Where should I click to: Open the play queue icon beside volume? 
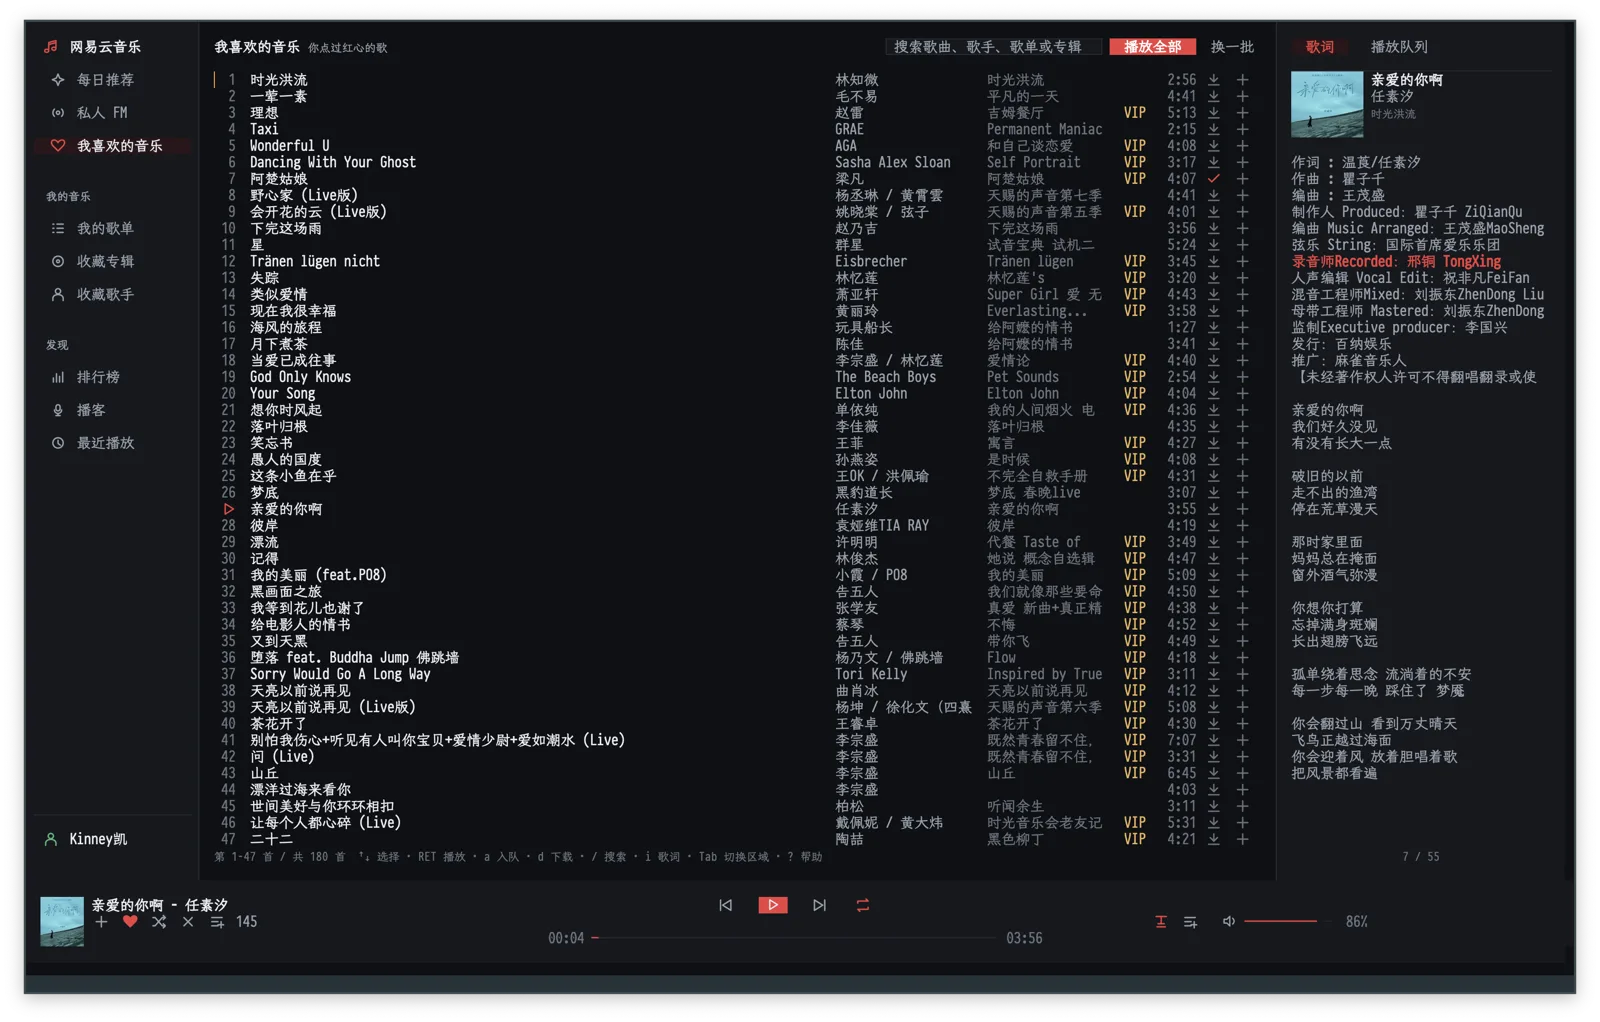click(x=1190, y=922)
